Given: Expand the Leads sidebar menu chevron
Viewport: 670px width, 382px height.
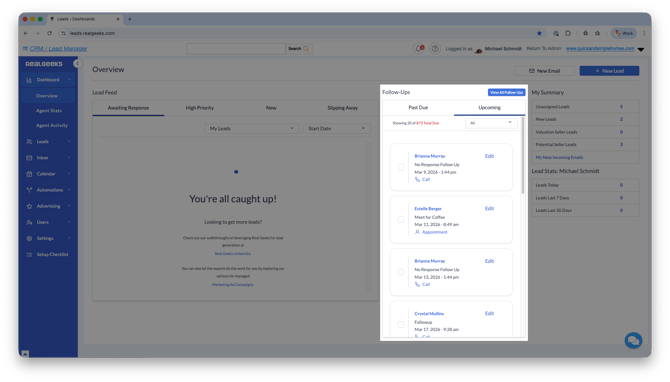Looking at the screenshot, I should coord(69,141).
